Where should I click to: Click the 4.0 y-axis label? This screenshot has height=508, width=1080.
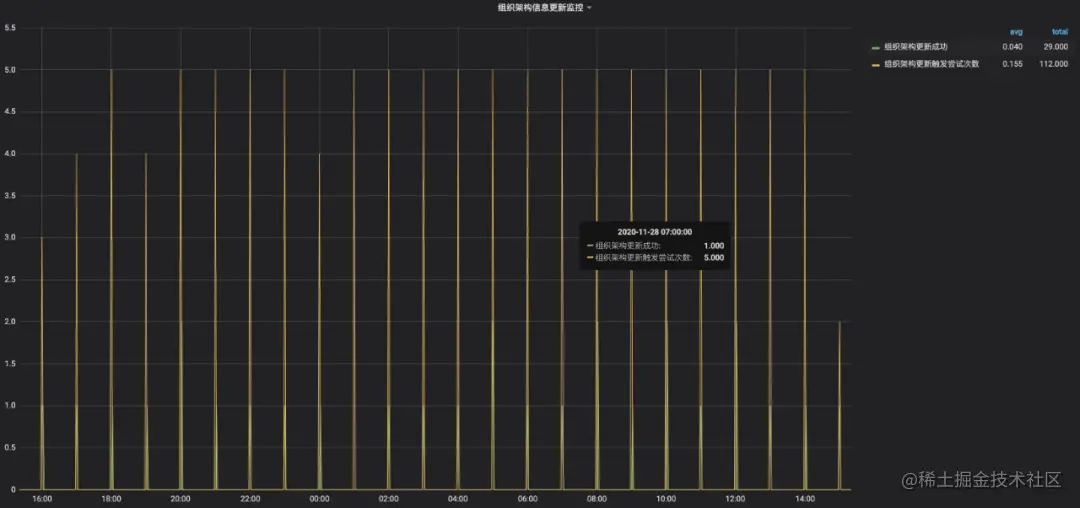10,154
